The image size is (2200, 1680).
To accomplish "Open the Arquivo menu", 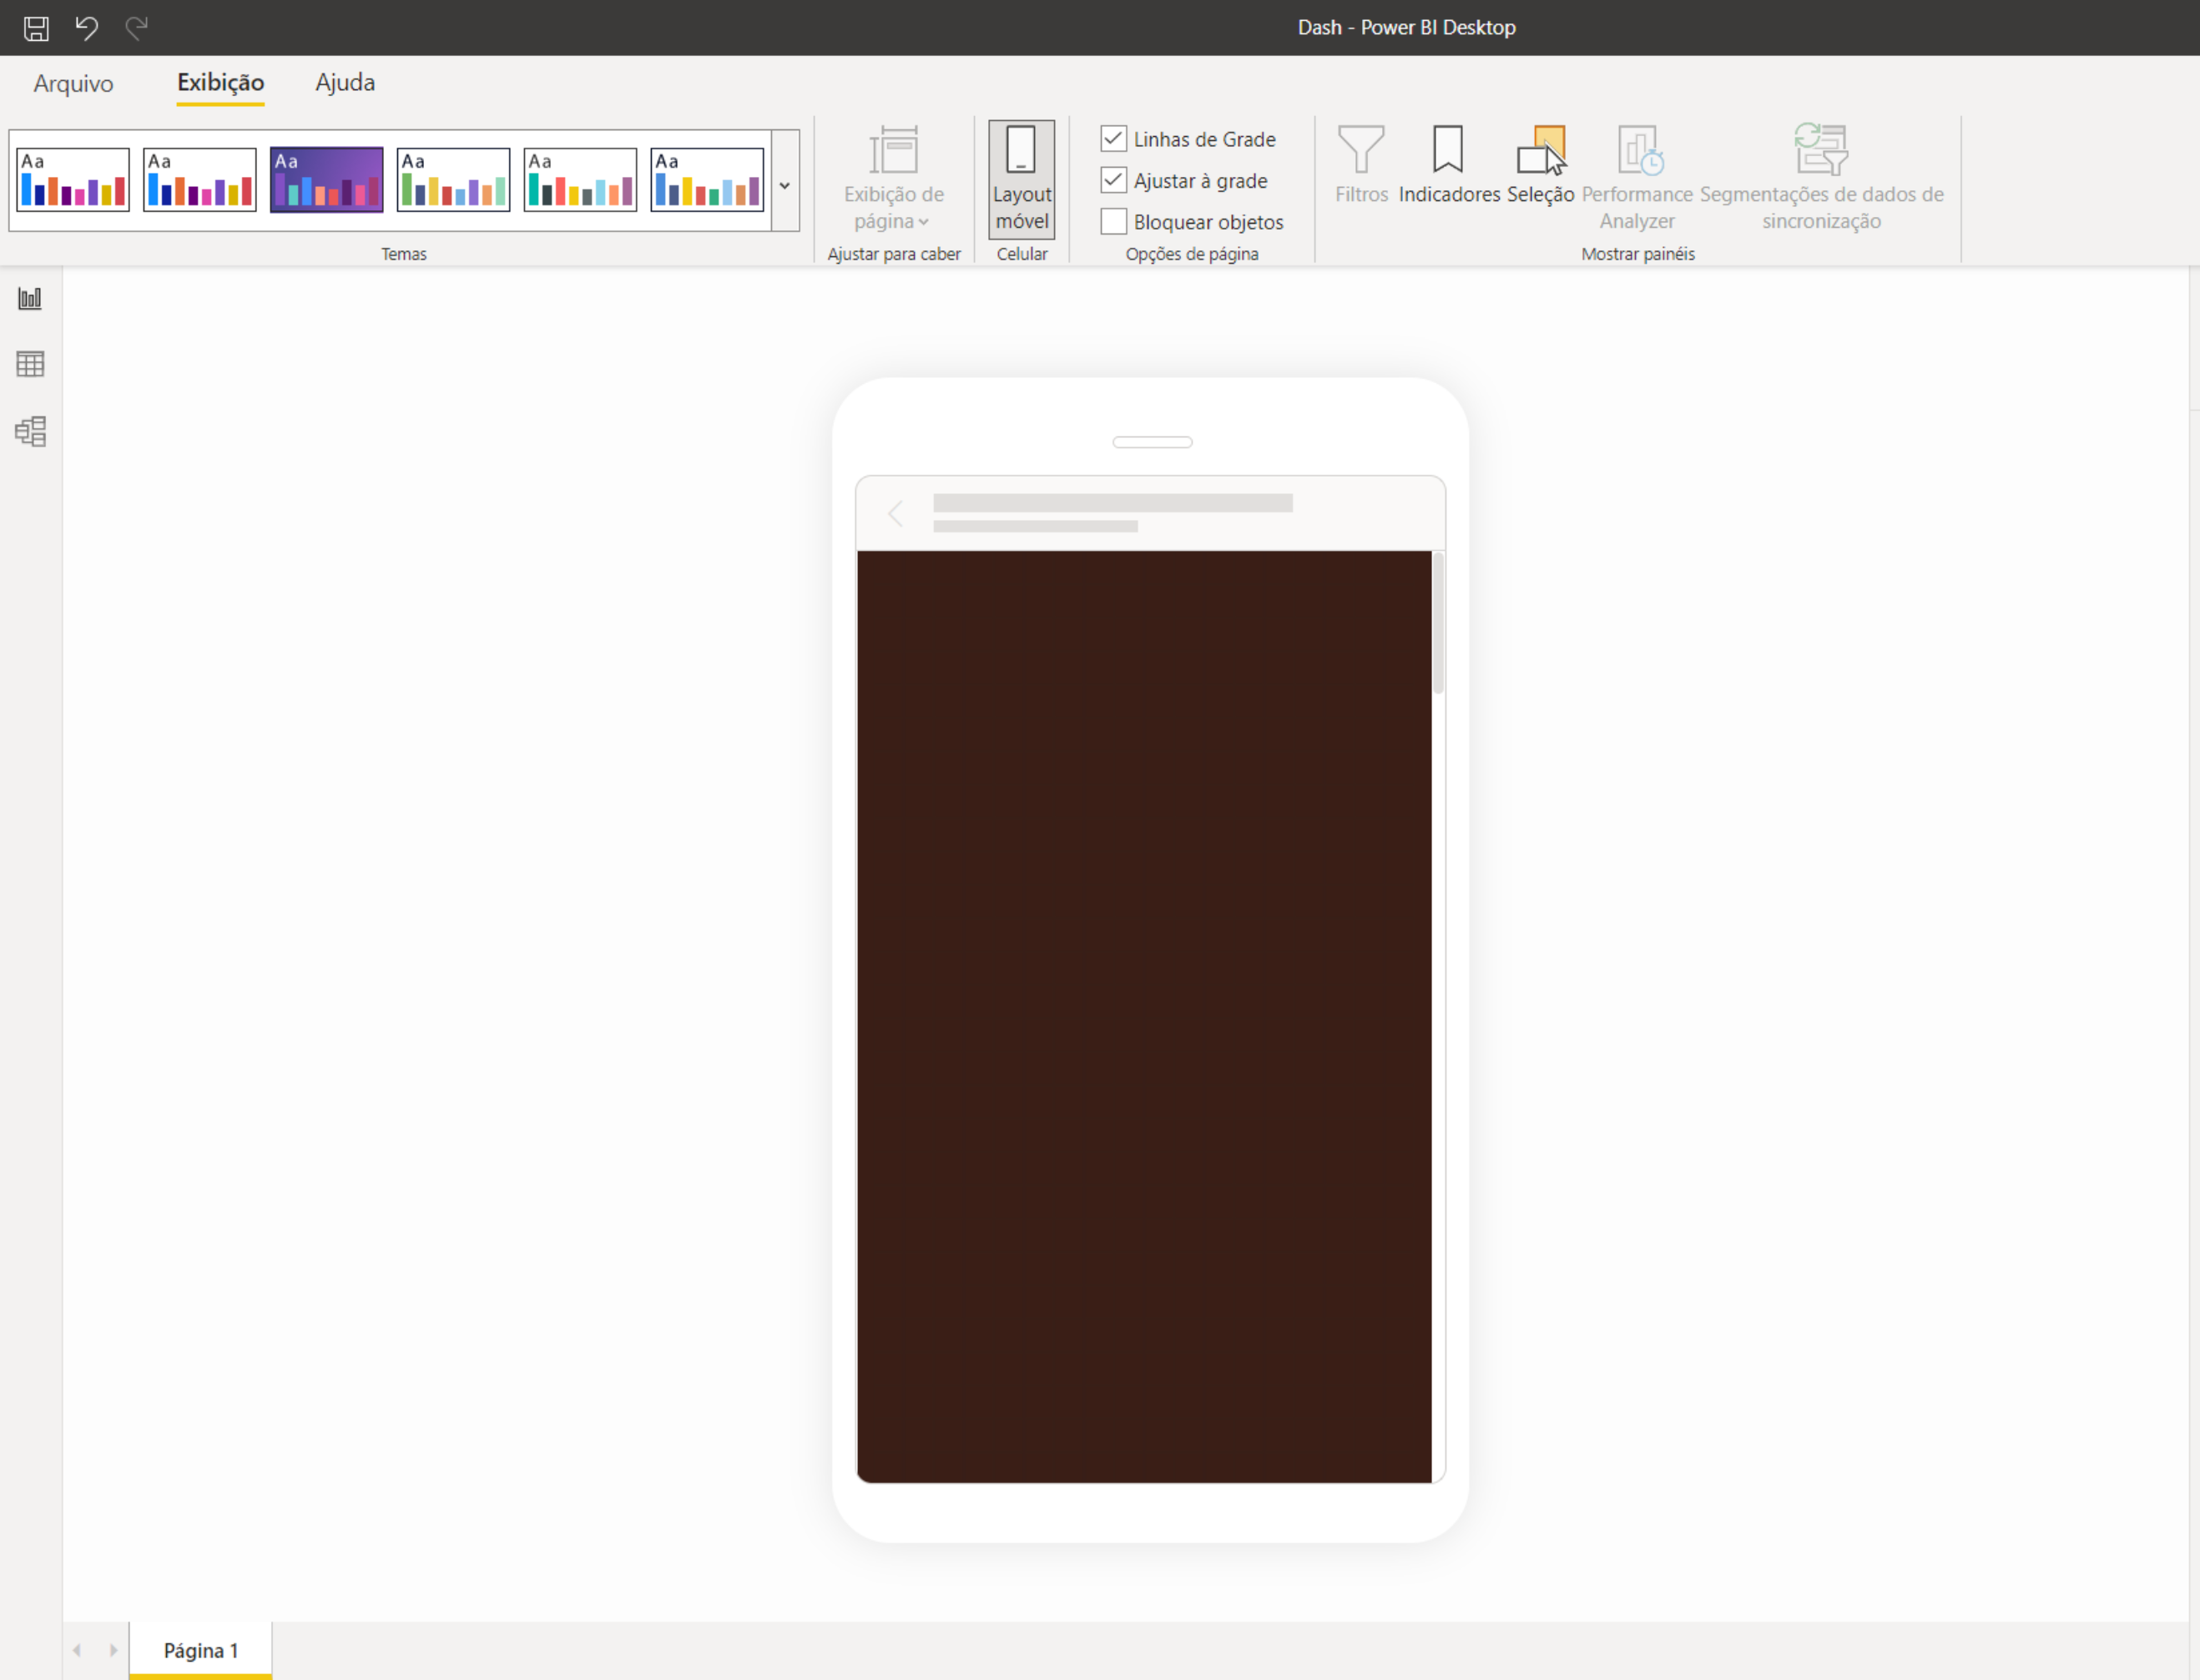I will pyautogui.click(x=73, y=83).
